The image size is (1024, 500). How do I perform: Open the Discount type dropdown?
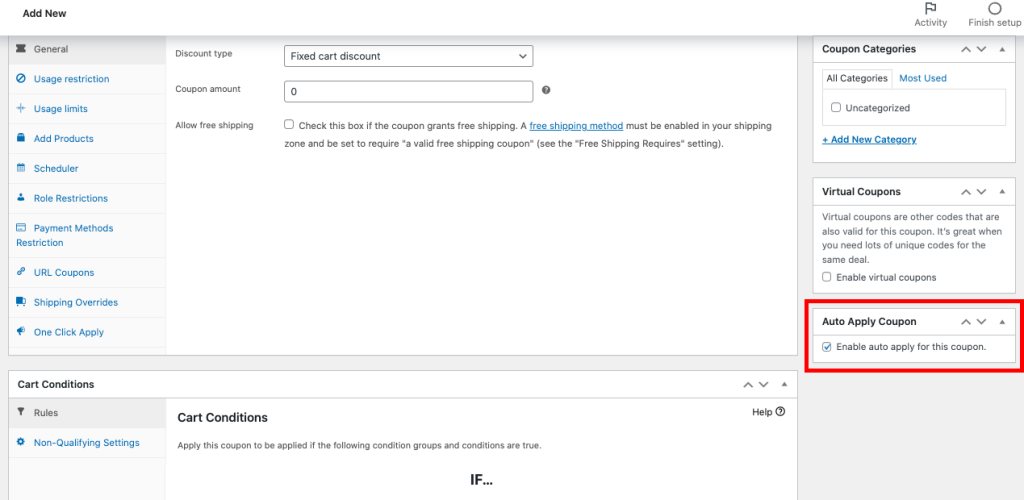click(x=409, y=56)
